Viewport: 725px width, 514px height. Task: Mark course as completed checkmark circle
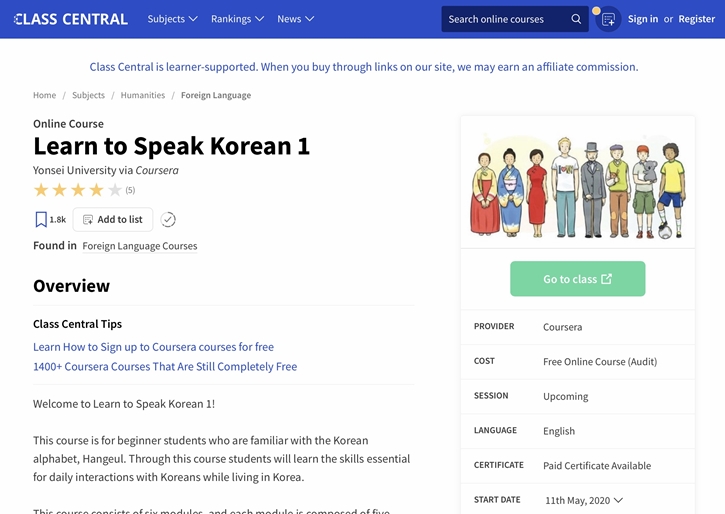coord(168,220)
